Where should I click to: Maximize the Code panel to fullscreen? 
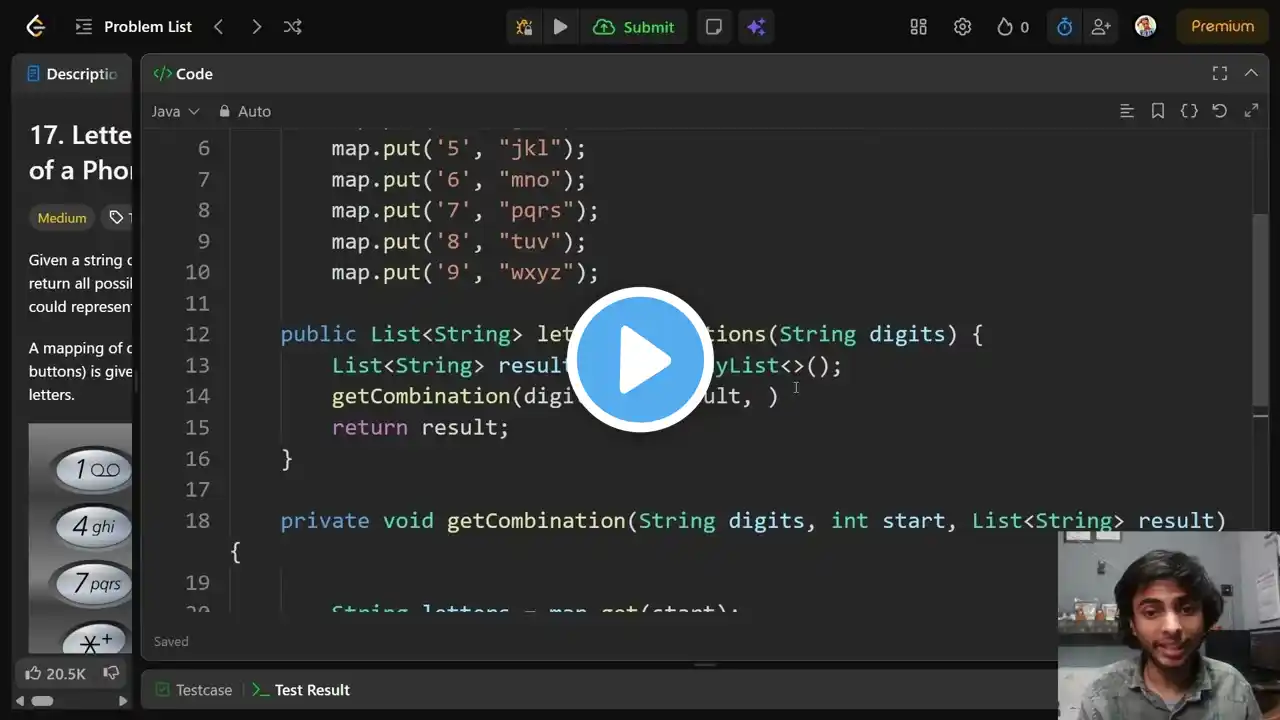pos(1220,73)
